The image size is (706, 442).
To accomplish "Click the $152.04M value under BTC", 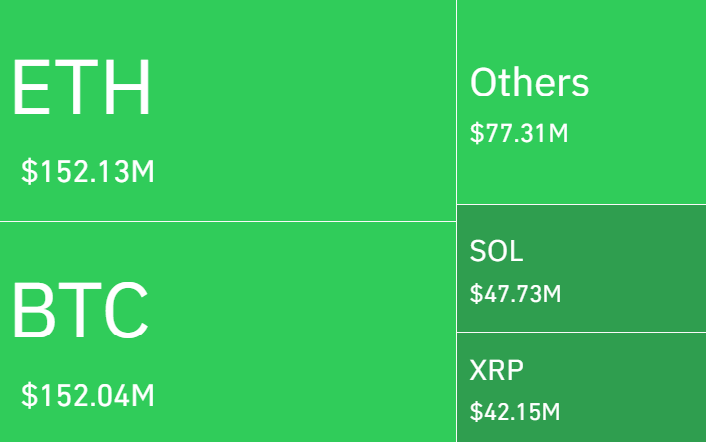I will pyautogui.click(x=88, y=395).
